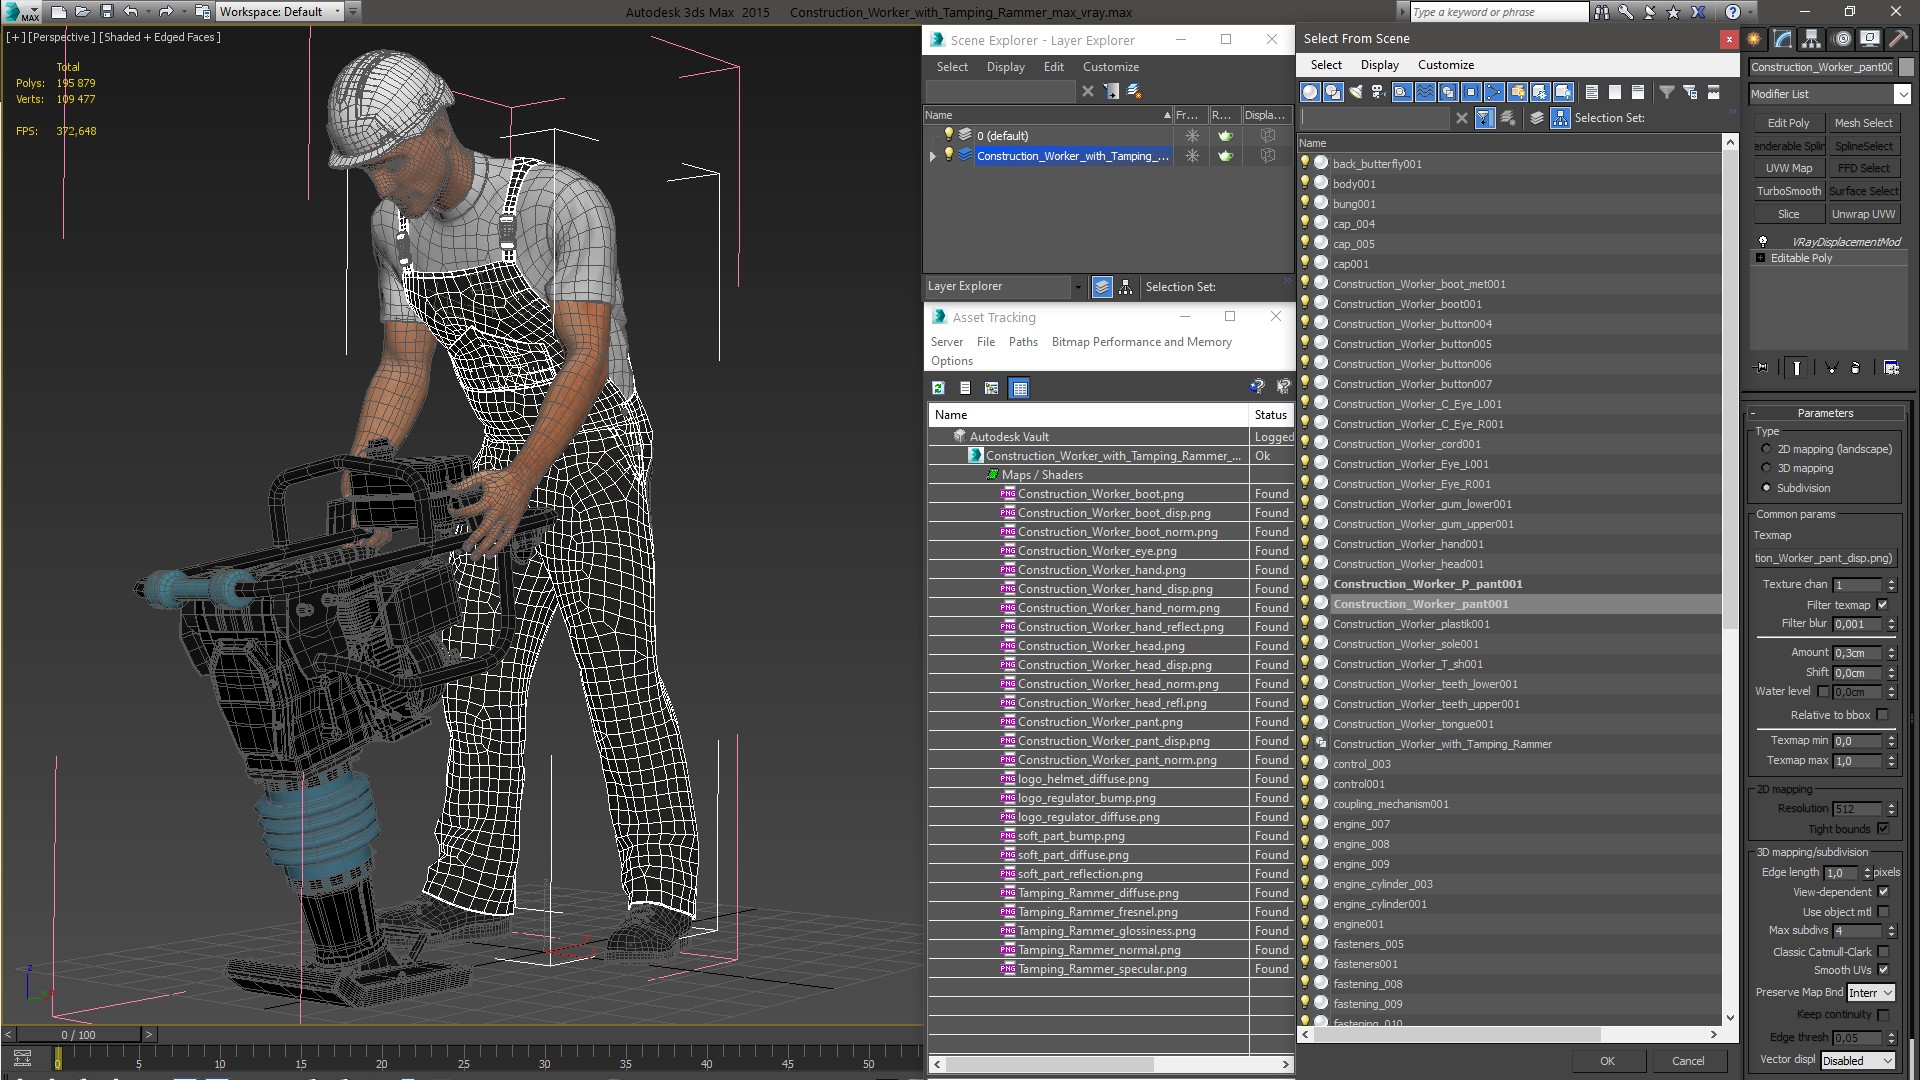Click OK in Select From Scene dialog

1607,1061
